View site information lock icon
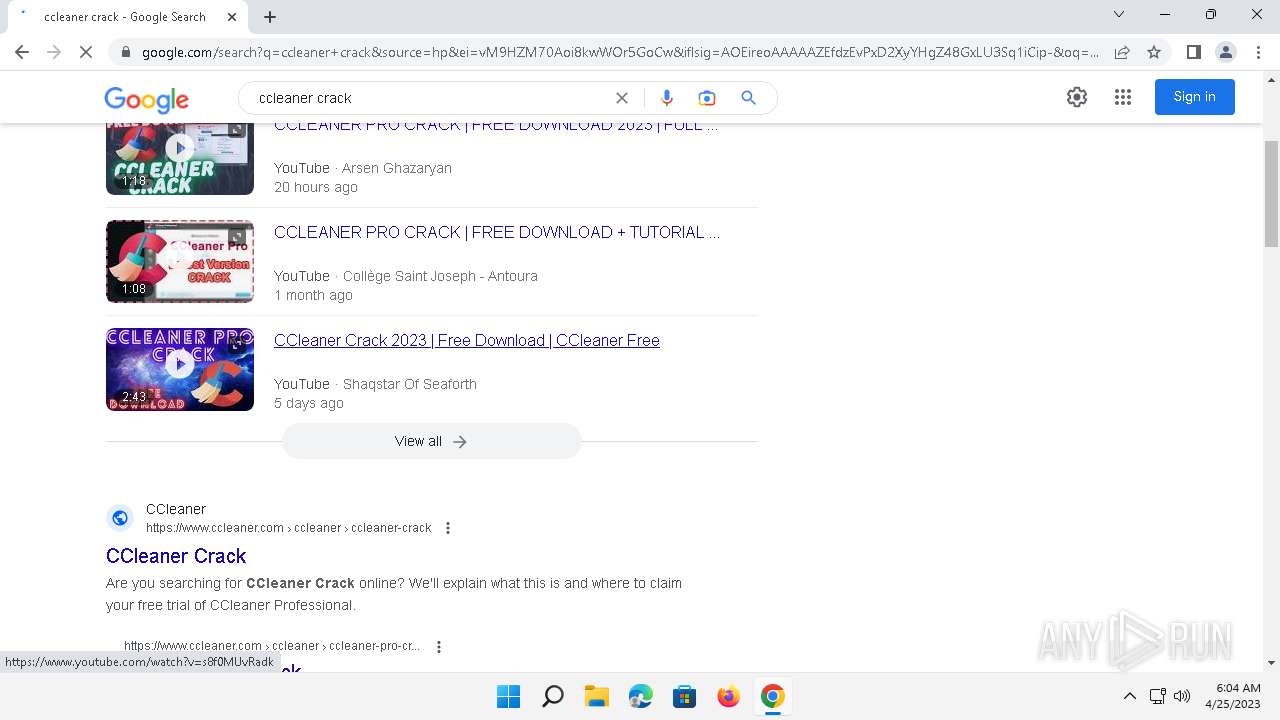Viewport: 1280px width, 720px height. [125, 52]
